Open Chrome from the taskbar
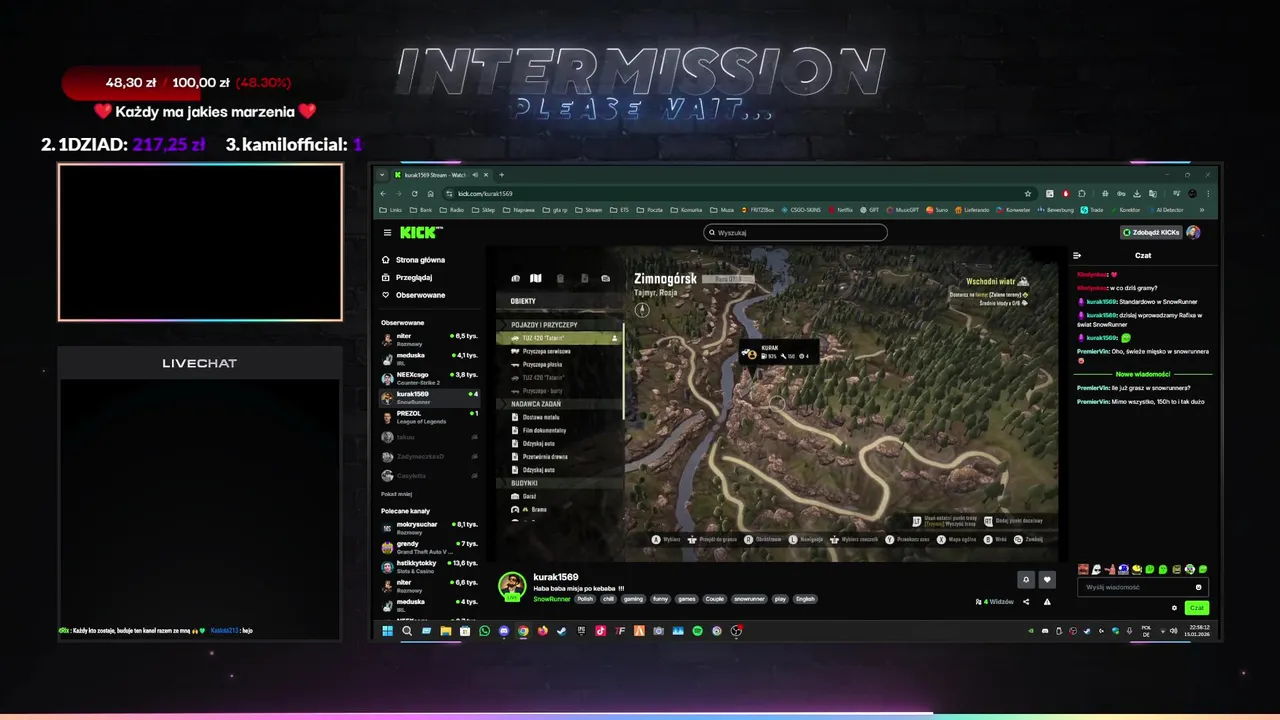 coord(523,631)
